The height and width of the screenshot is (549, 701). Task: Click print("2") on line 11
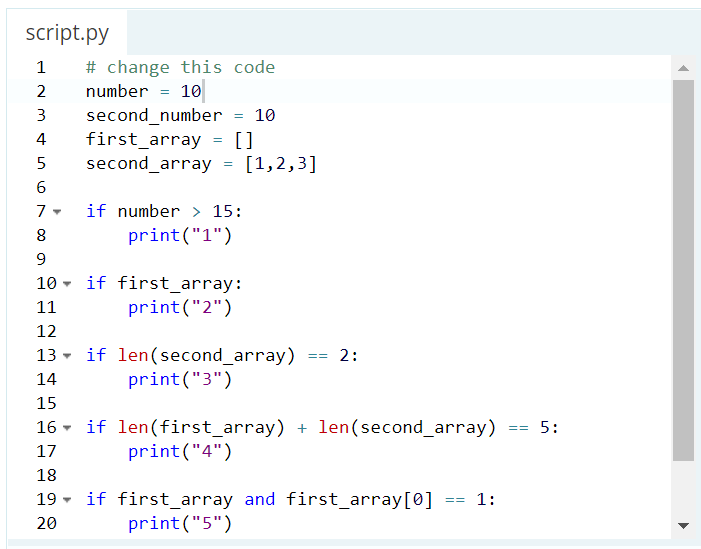[180, 308]
